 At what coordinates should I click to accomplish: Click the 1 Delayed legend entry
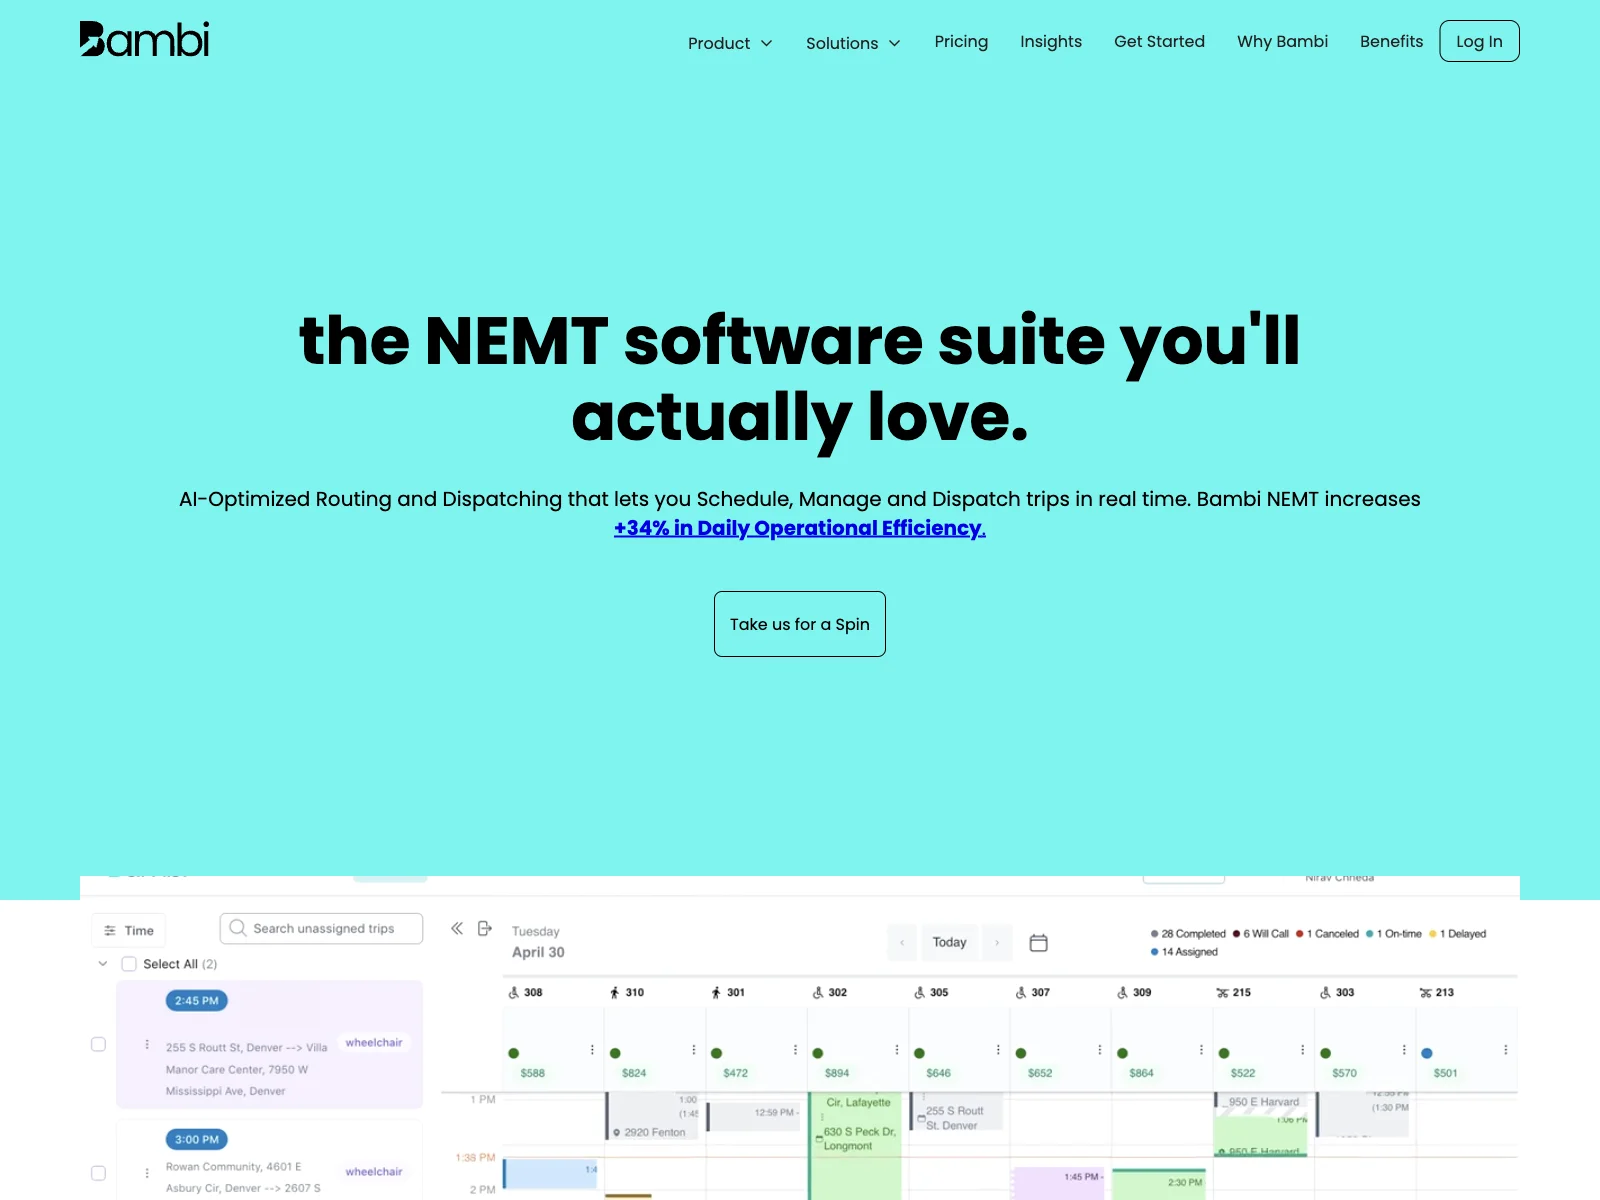pos(1458,934)
